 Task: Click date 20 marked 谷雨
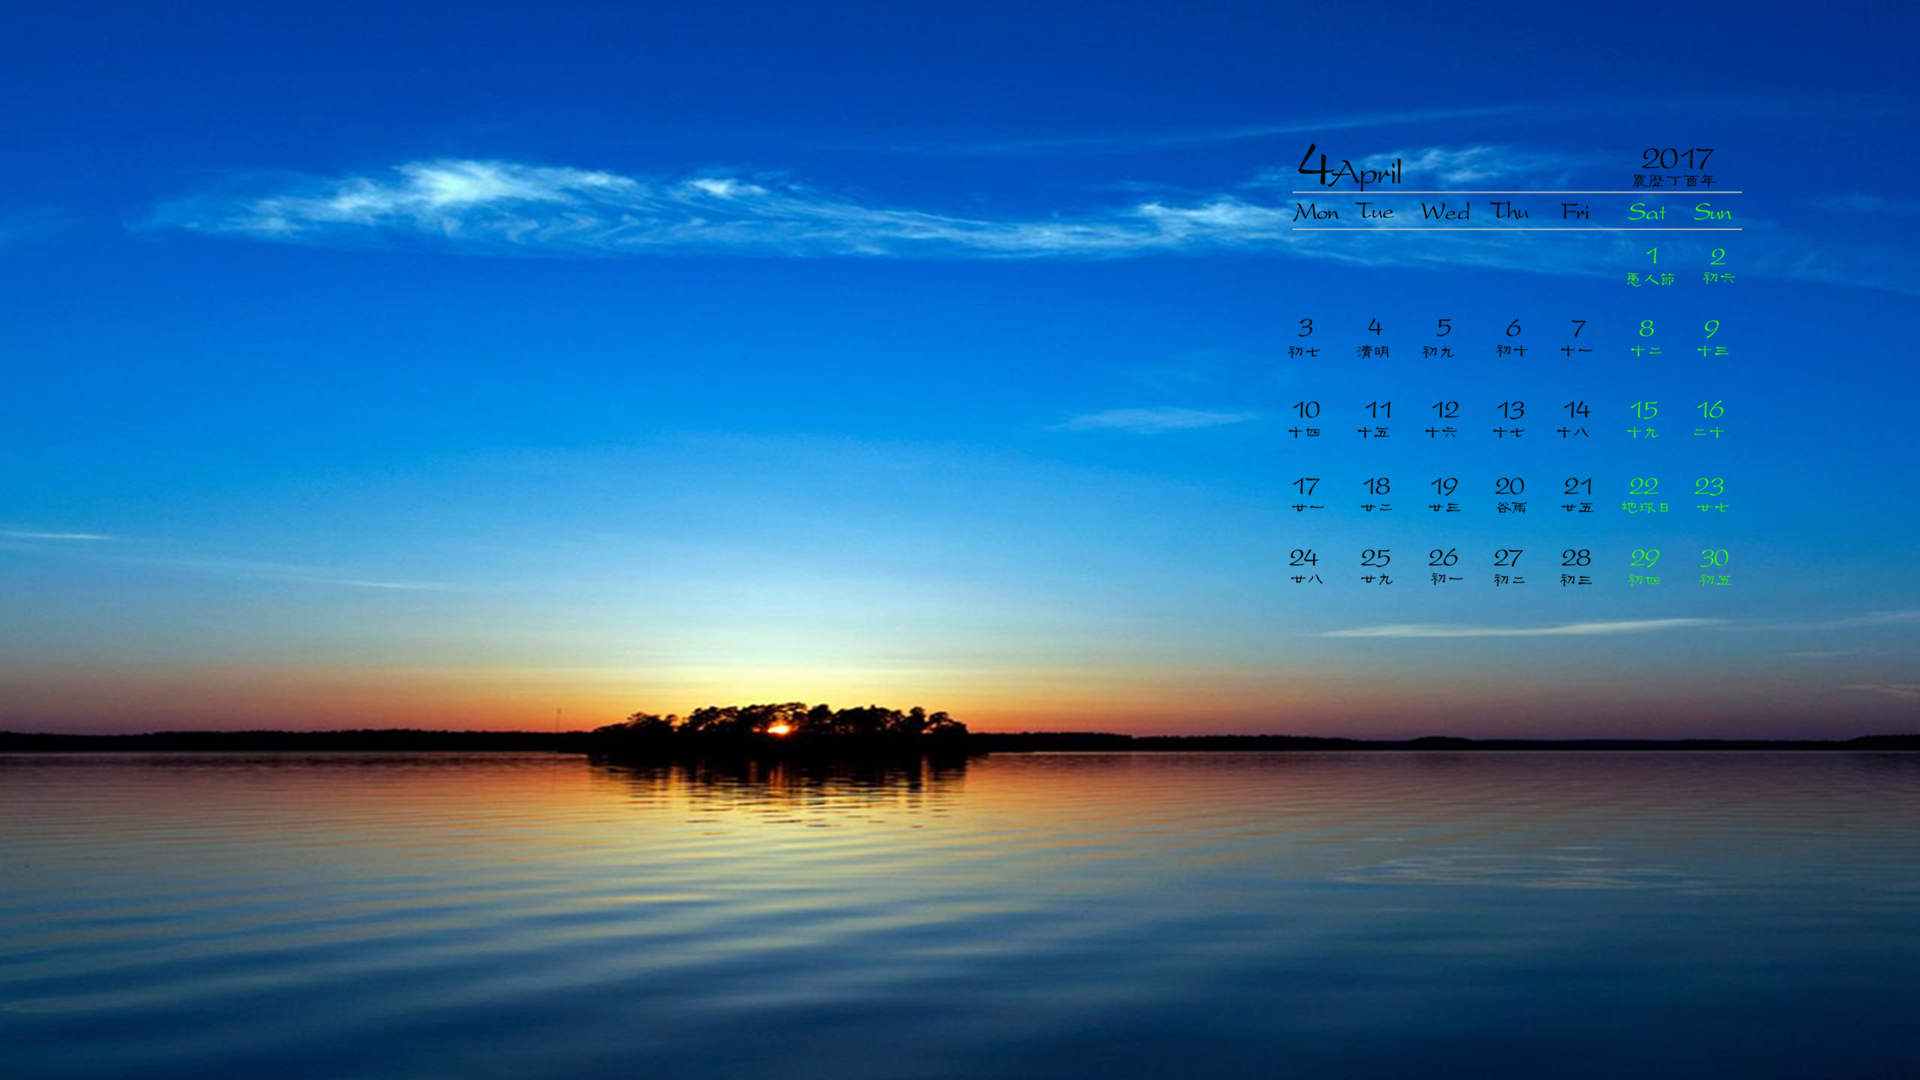click(x=1510, y=496)
